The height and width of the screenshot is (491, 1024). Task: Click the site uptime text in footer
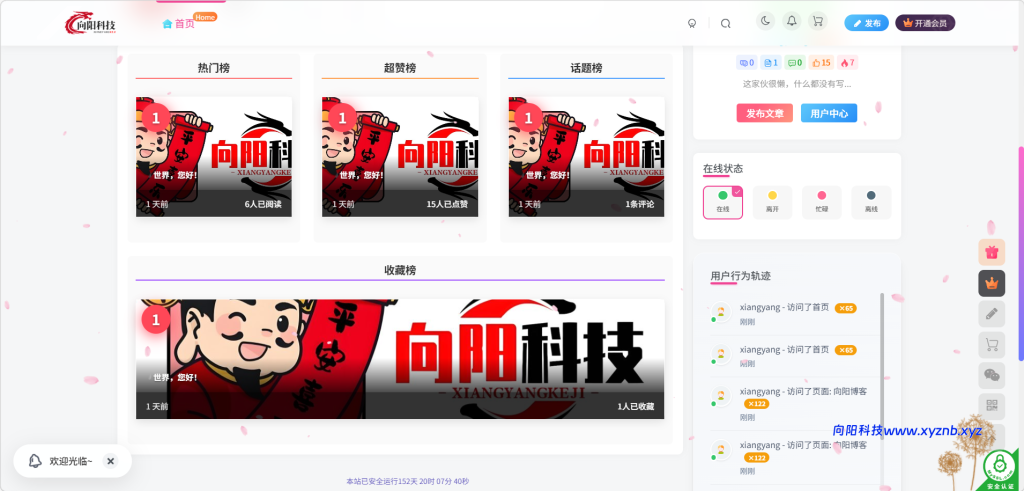pos(408,481)
